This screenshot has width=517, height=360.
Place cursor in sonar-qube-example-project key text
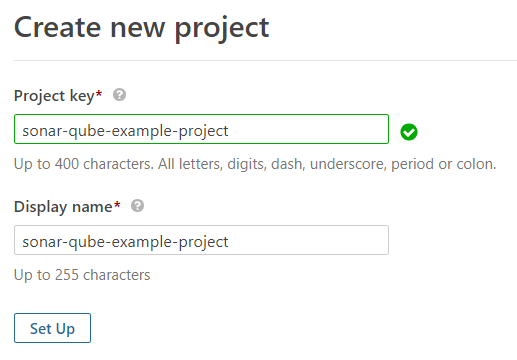coord(125,131)
